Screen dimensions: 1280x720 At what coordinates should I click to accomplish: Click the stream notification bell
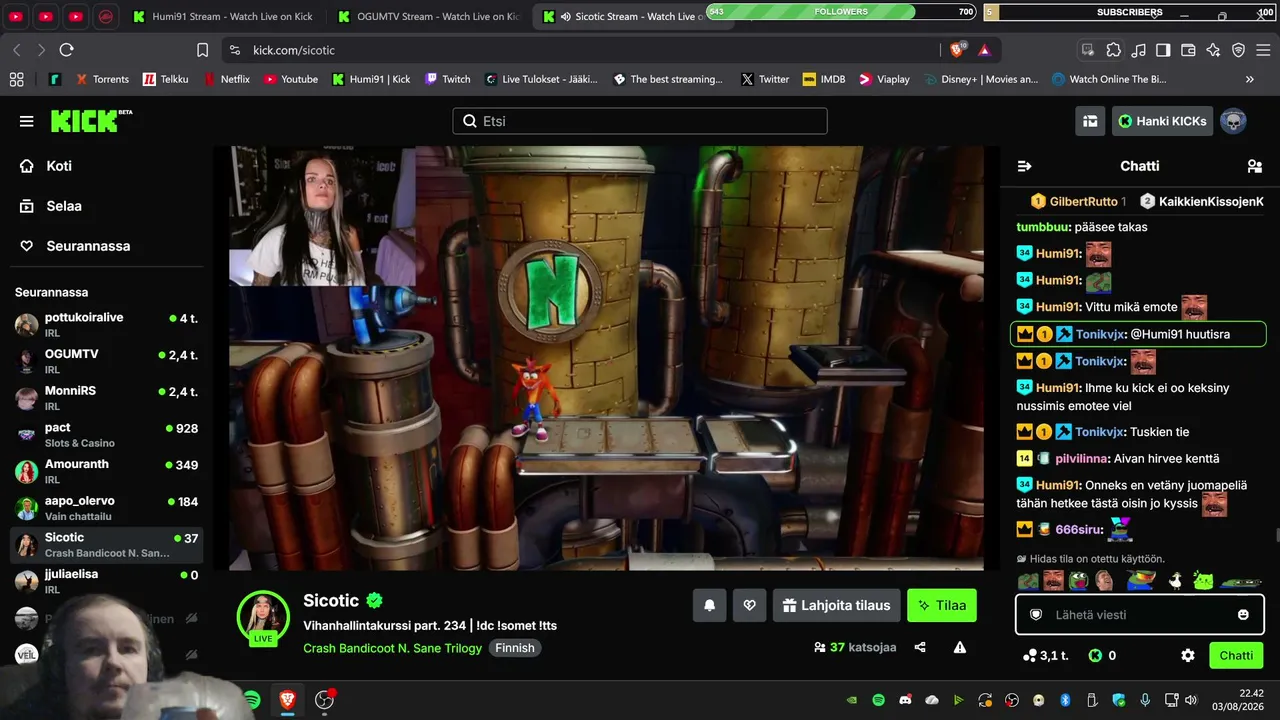[x=710, y=605]
